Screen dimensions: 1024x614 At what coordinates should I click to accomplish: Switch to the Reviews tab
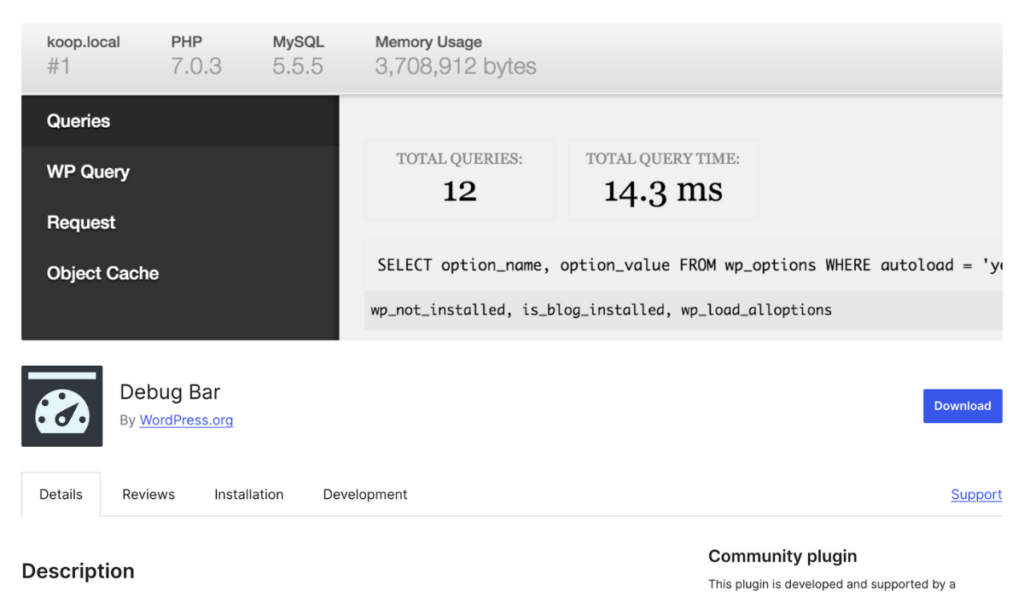click(x=147, y=494)
